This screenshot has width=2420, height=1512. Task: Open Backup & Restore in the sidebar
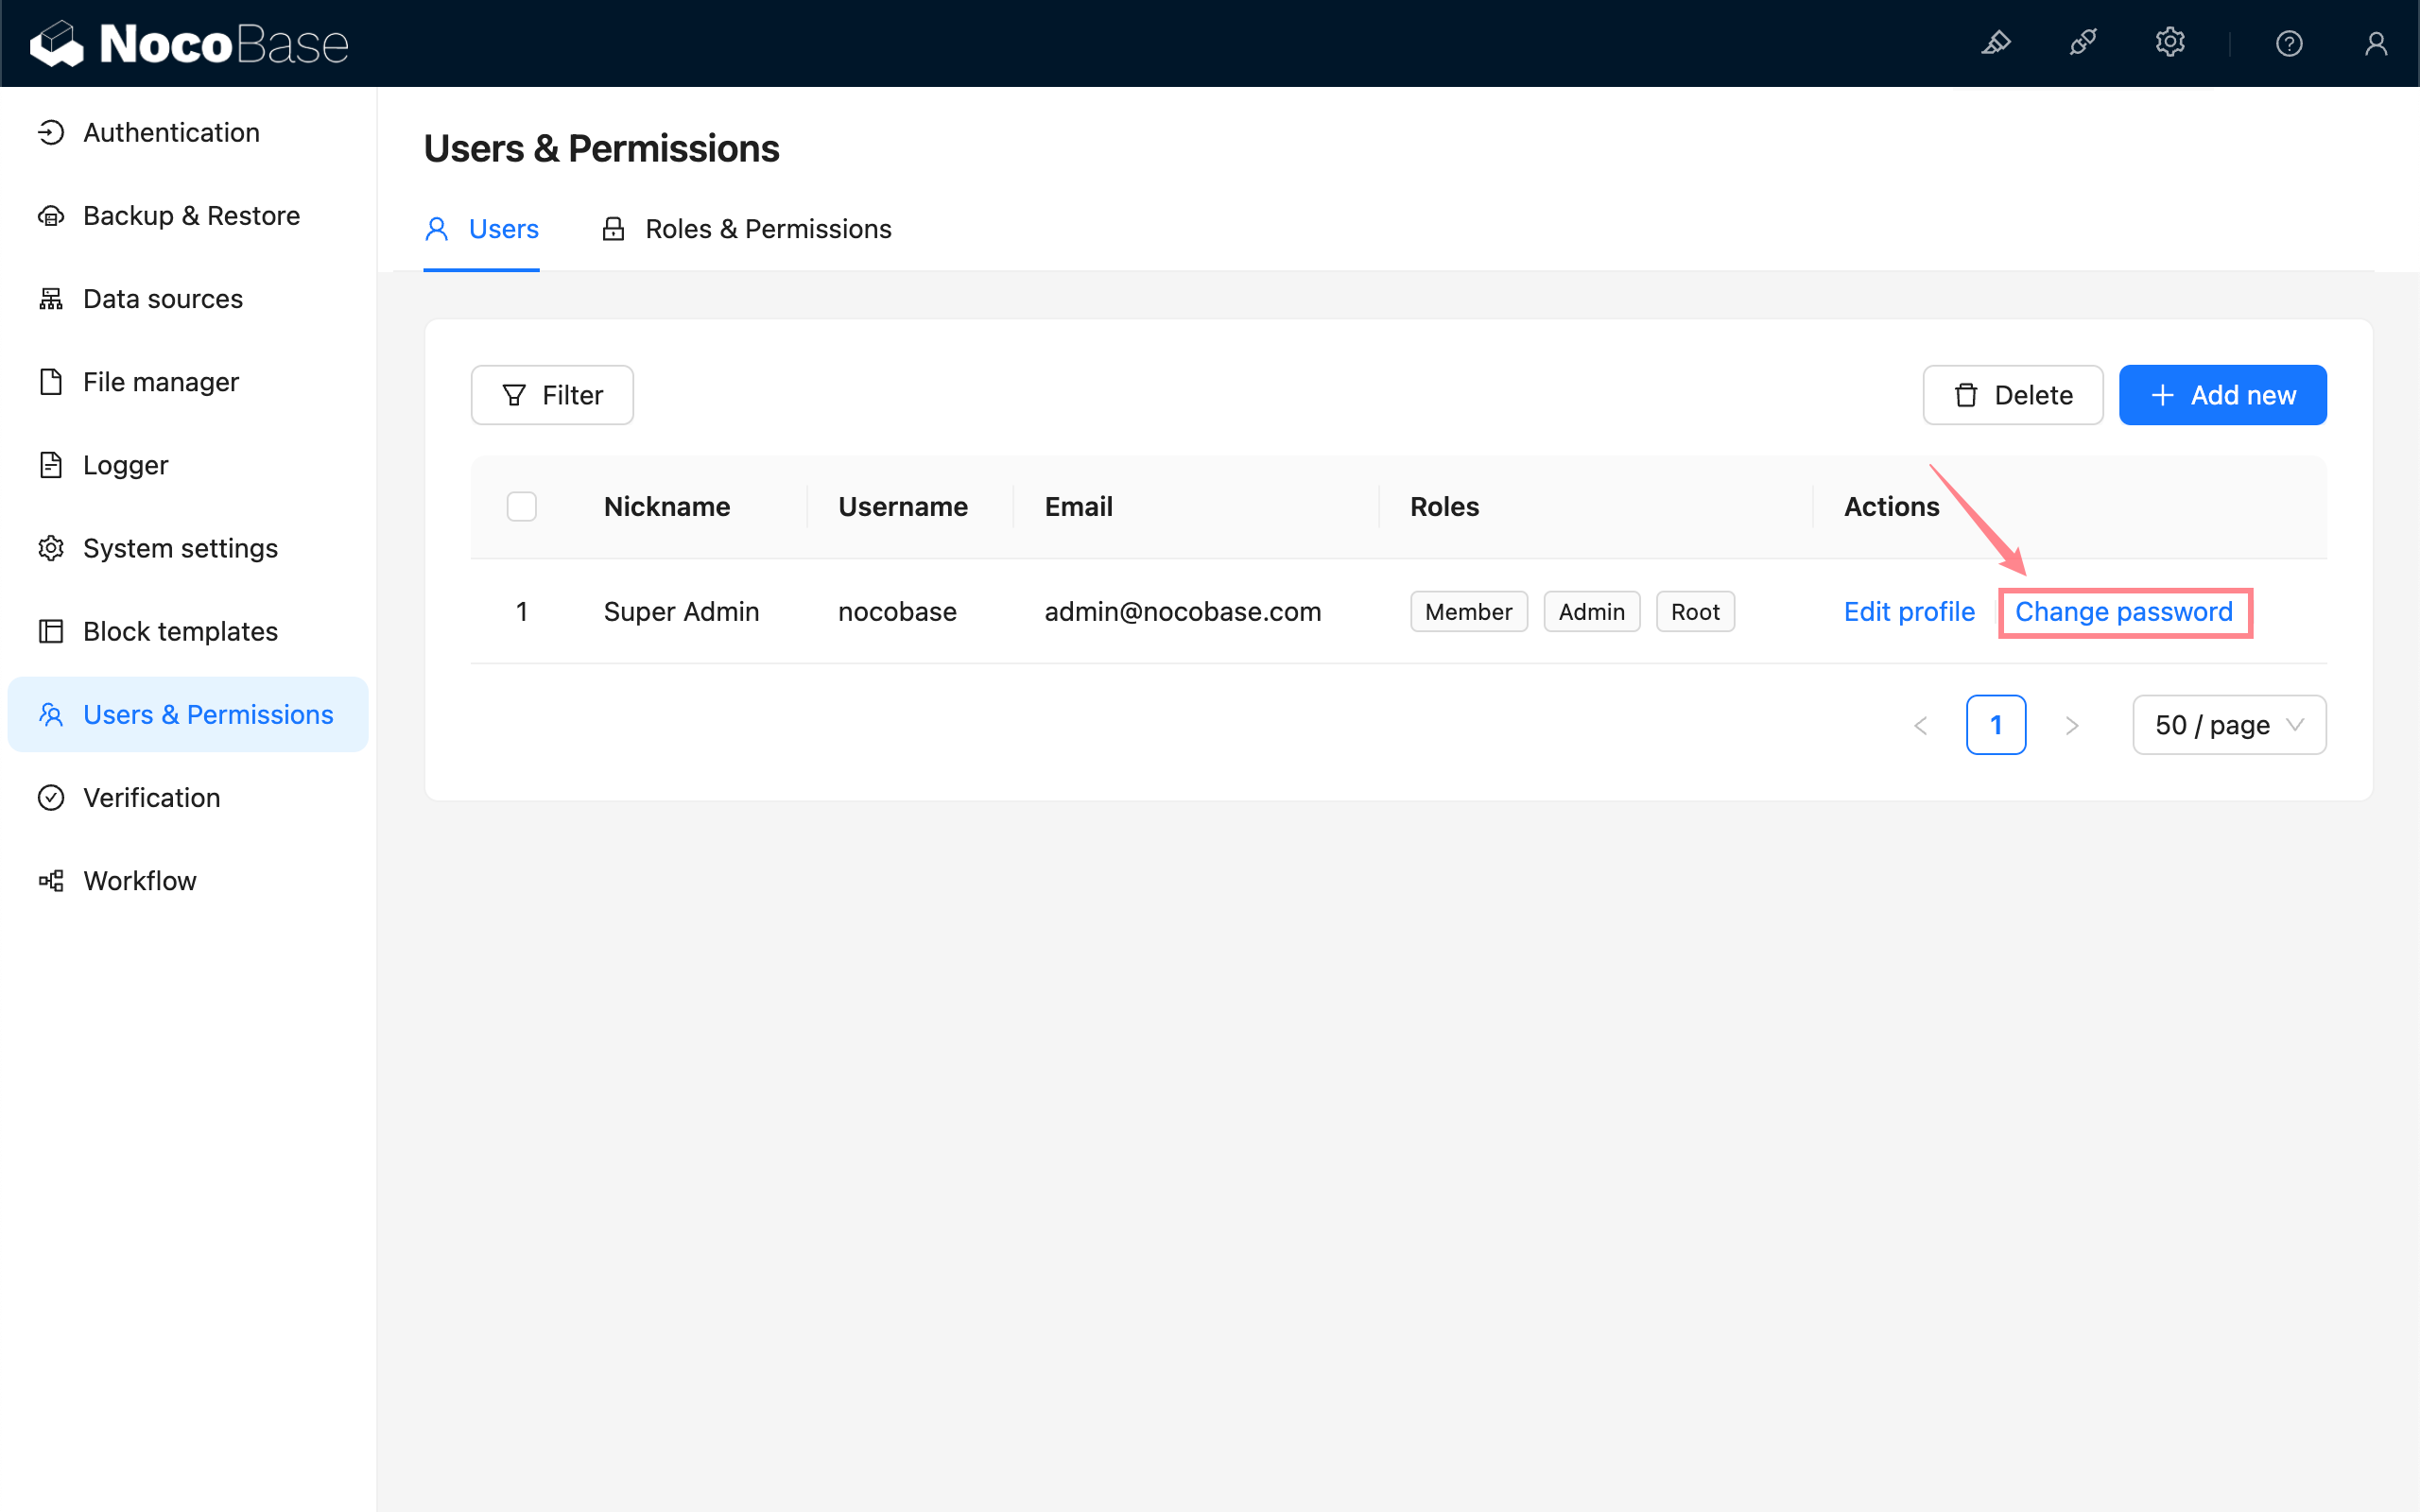[191, 216]
